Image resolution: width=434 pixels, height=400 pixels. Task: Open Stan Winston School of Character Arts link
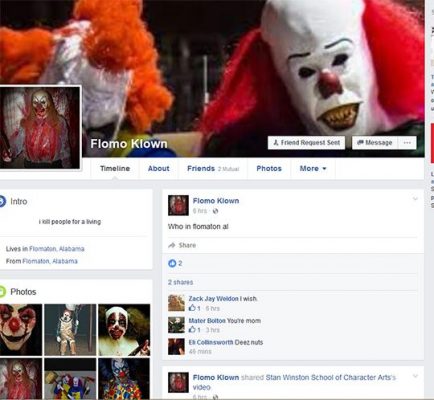[331, 377]
